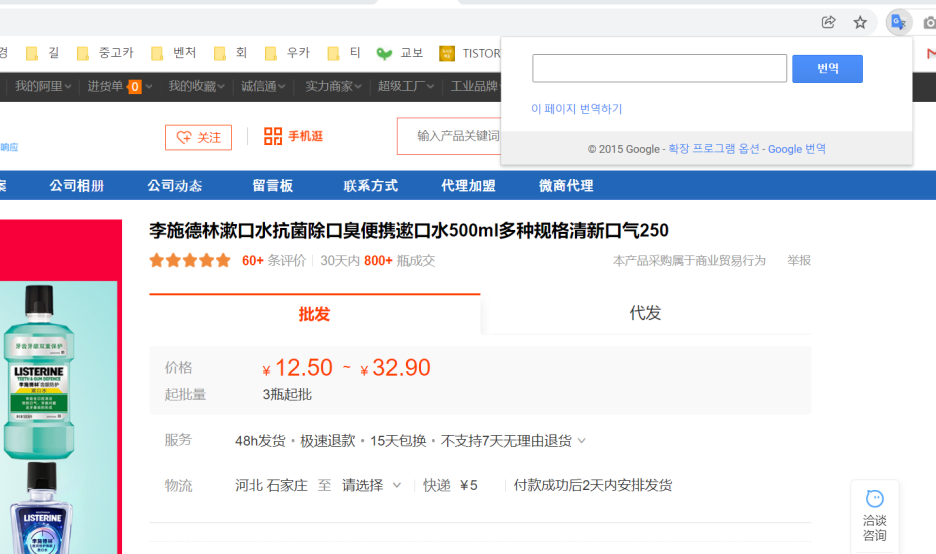Image resolution: width=936 pixels, height=554 pixels.
Task: Switch to the 代发 tab
Action: coord(645,313)
